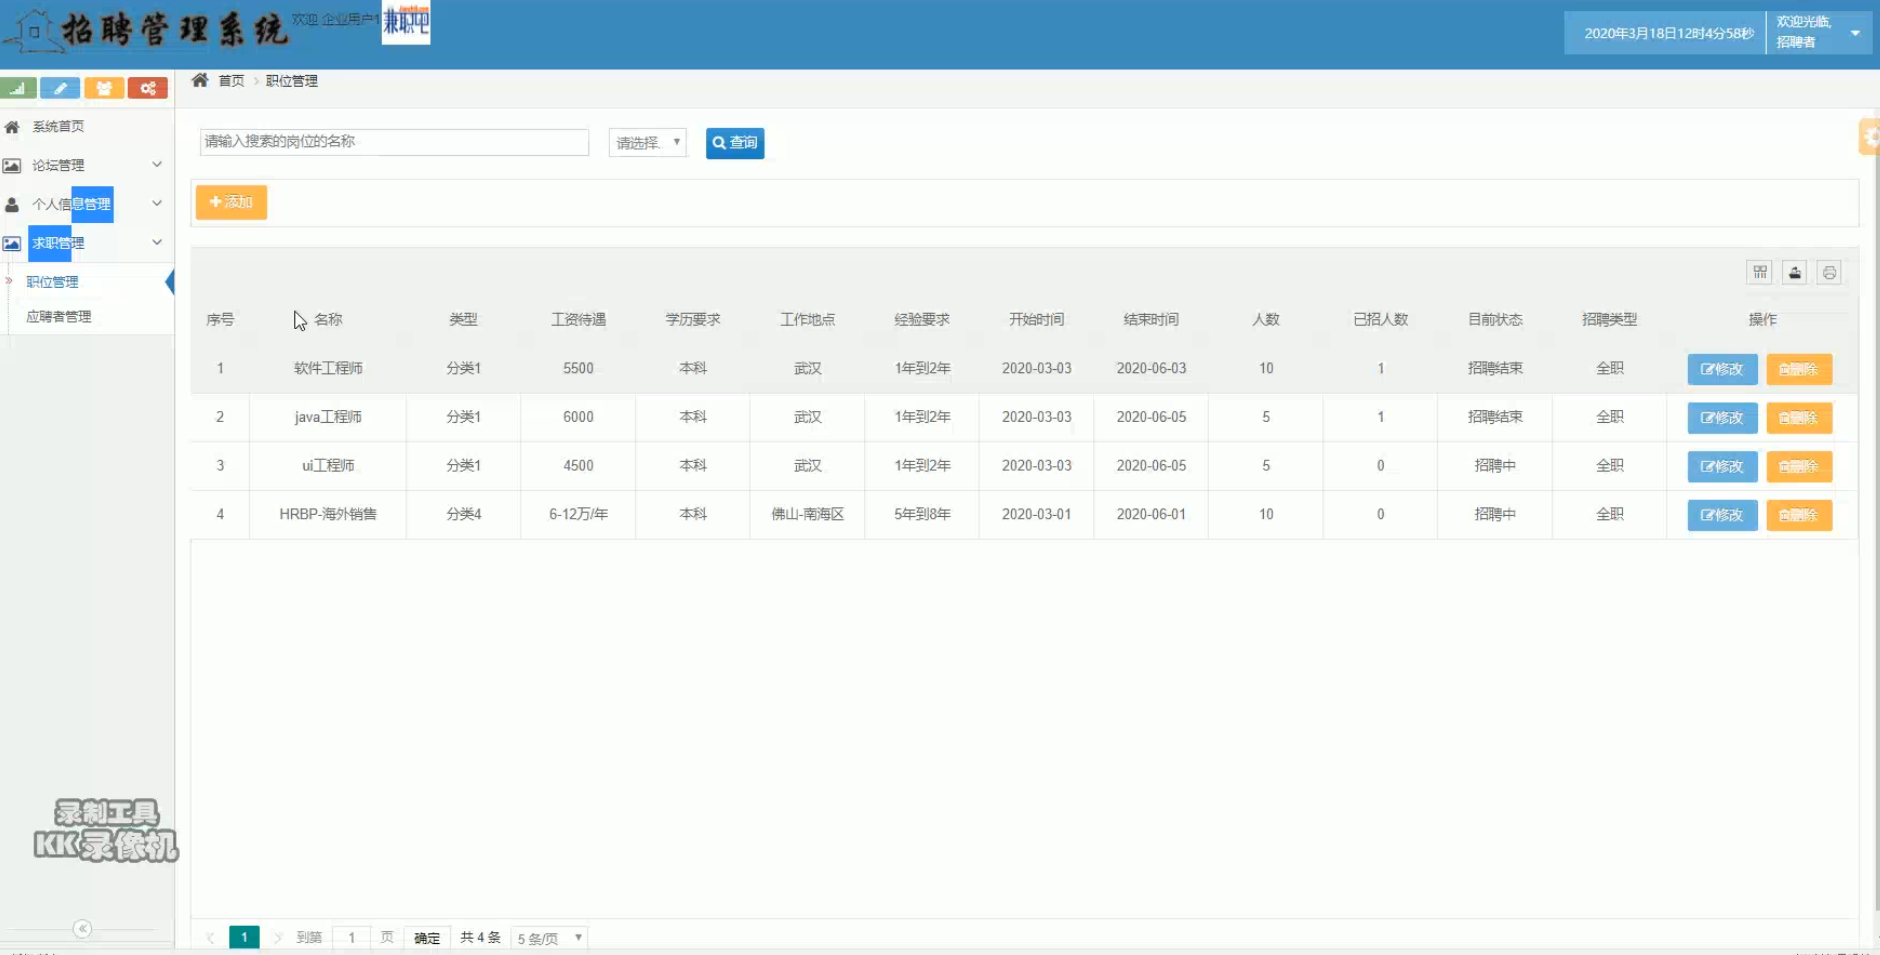1880x955 pixels.
Task: Click page 1 pagination button
Action: pyautogui.click(x=244, y=937)
